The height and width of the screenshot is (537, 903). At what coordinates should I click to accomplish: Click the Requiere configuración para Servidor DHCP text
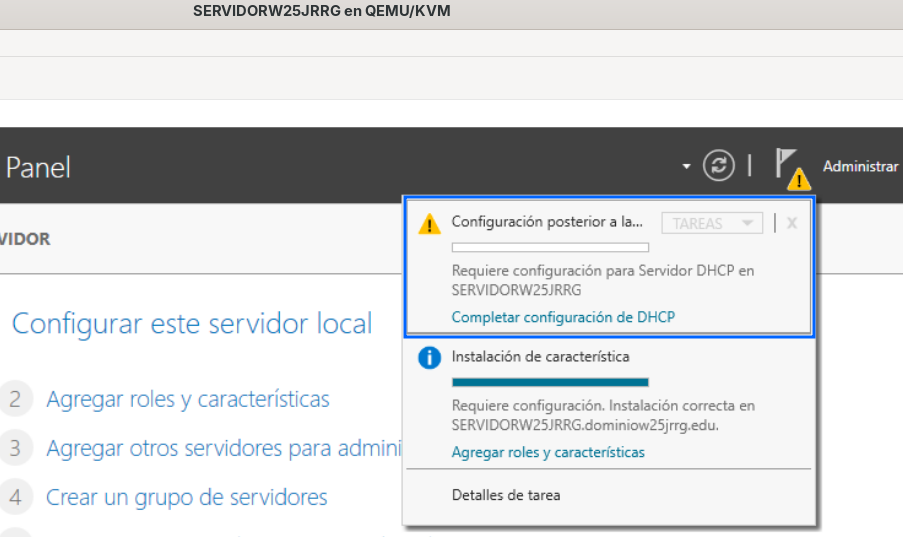click(x=602, y=280)
